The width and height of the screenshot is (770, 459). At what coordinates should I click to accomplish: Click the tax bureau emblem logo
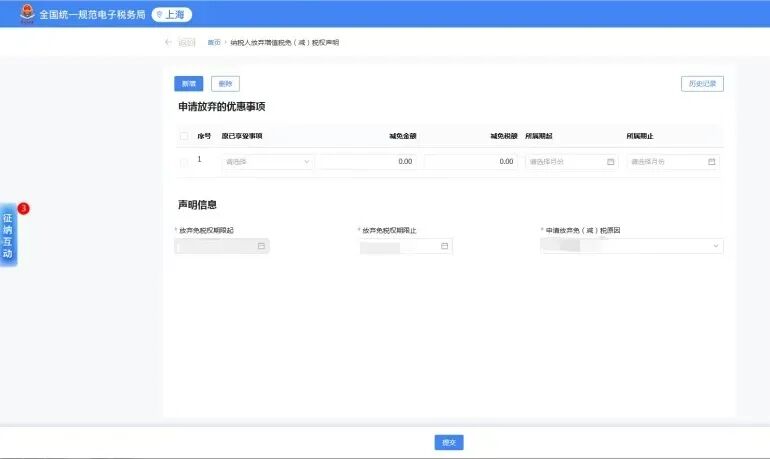tap(28, 13)
